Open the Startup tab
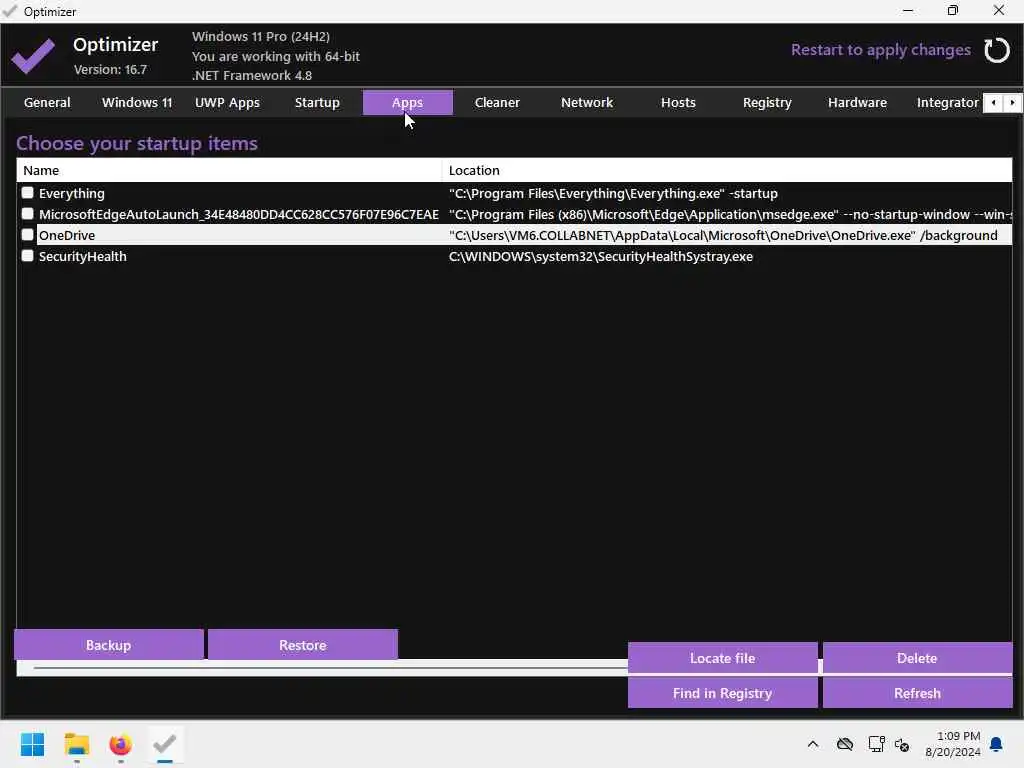 (317, 103)
